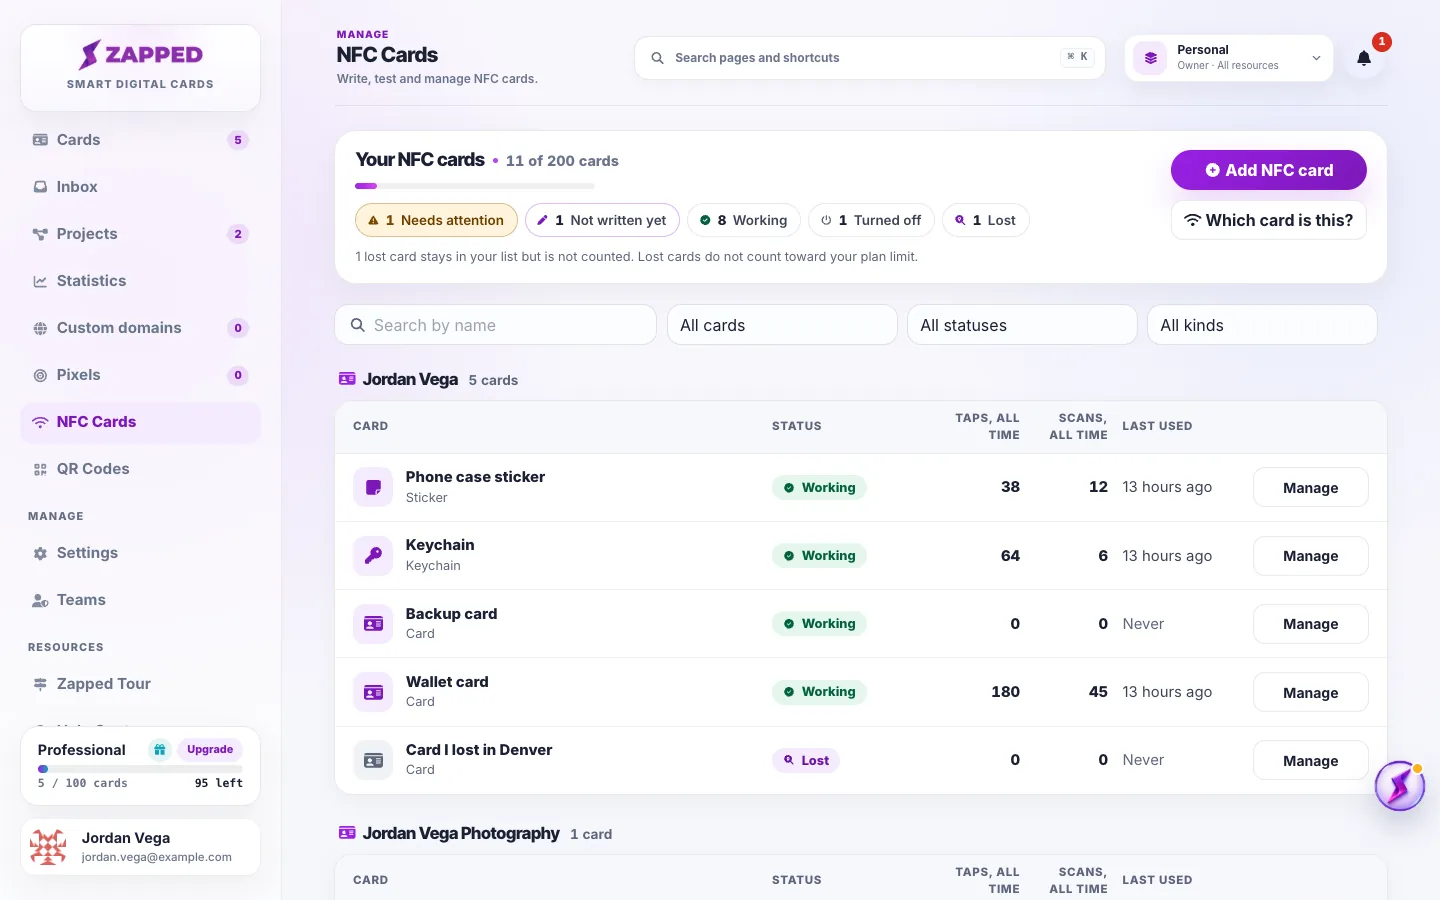The width and height of the screenshot is (1440, 900).
Task: Open the All kinds dropdown
Action: pos(1262,325)
